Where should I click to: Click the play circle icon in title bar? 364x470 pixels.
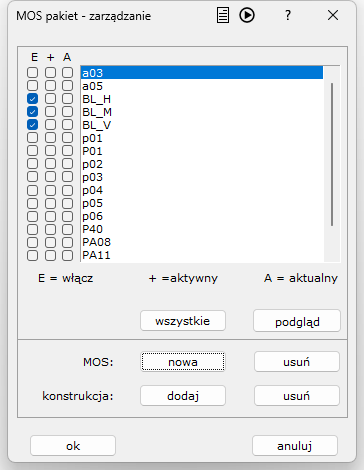247,15
